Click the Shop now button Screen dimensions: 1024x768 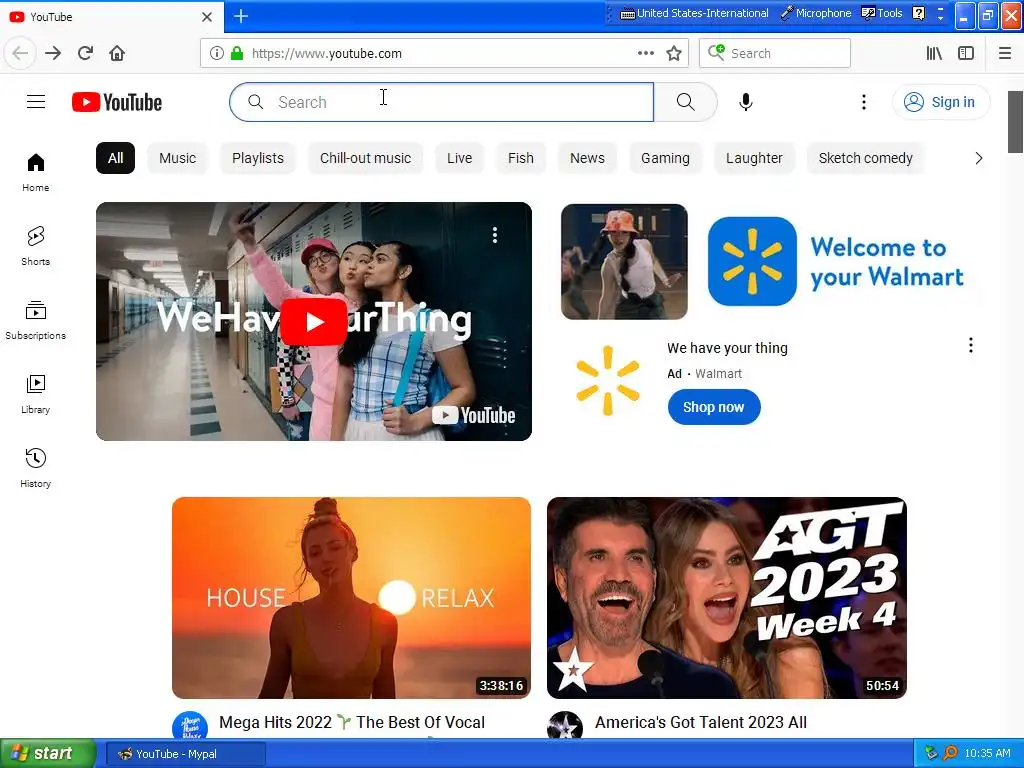pyautogui.click(x=714, y=407)
